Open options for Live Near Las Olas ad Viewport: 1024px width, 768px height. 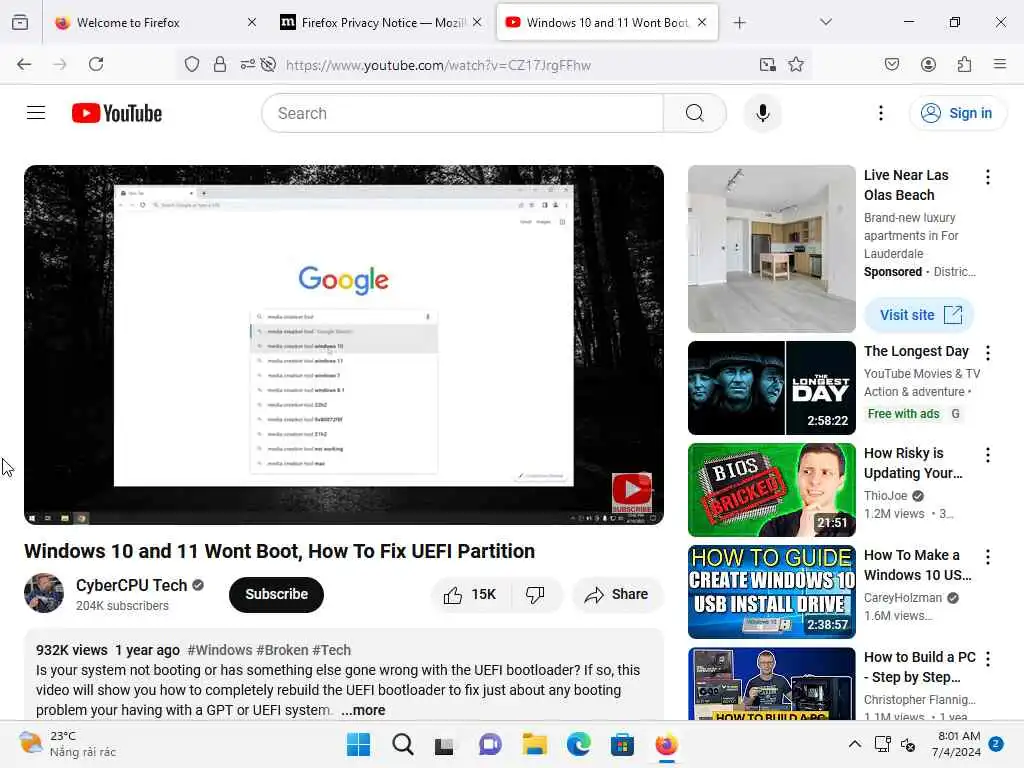point(987,177)
